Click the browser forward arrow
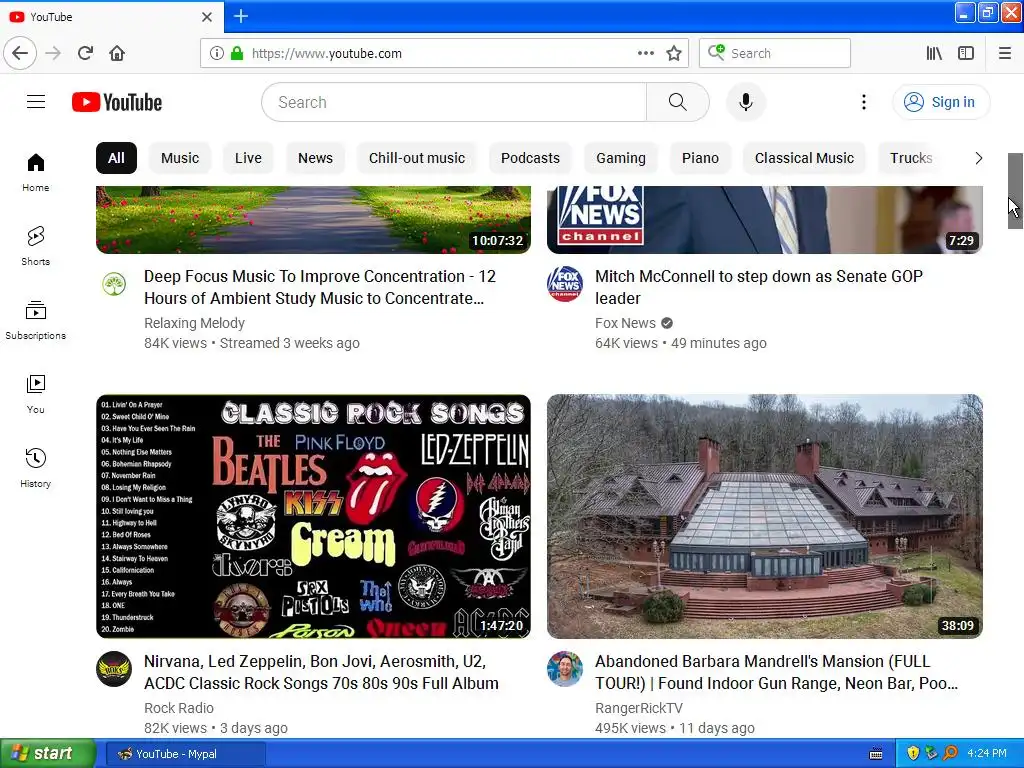Screen dimensions: 1024x768 click(53, 53)
